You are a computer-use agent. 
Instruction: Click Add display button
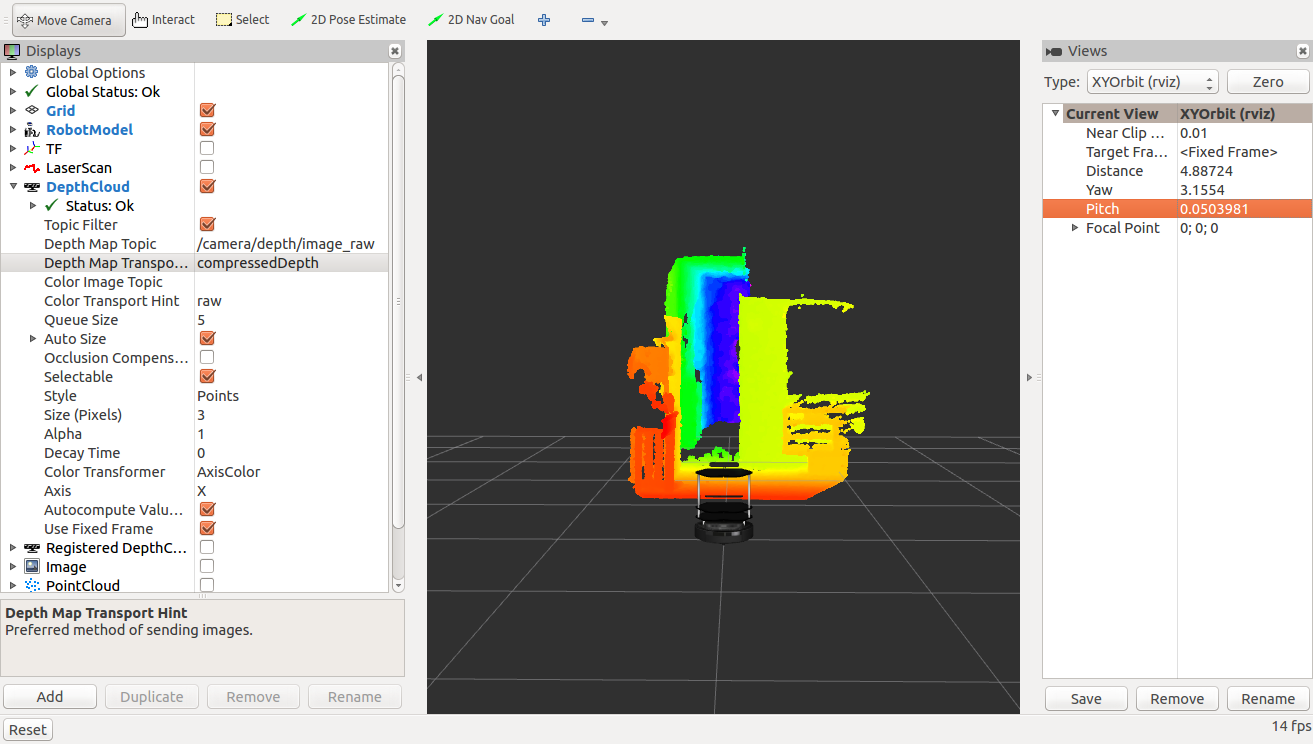[50, 697]
